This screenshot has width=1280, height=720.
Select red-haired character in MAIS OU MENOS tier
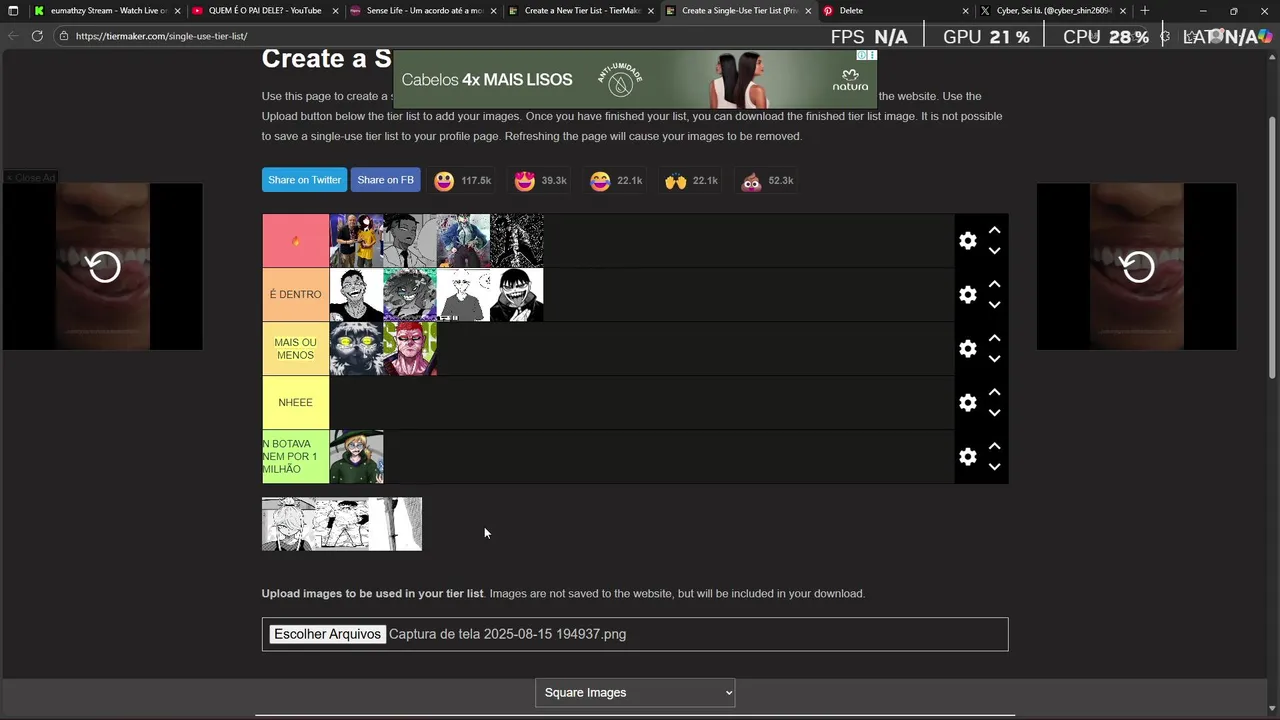(410, 349)
